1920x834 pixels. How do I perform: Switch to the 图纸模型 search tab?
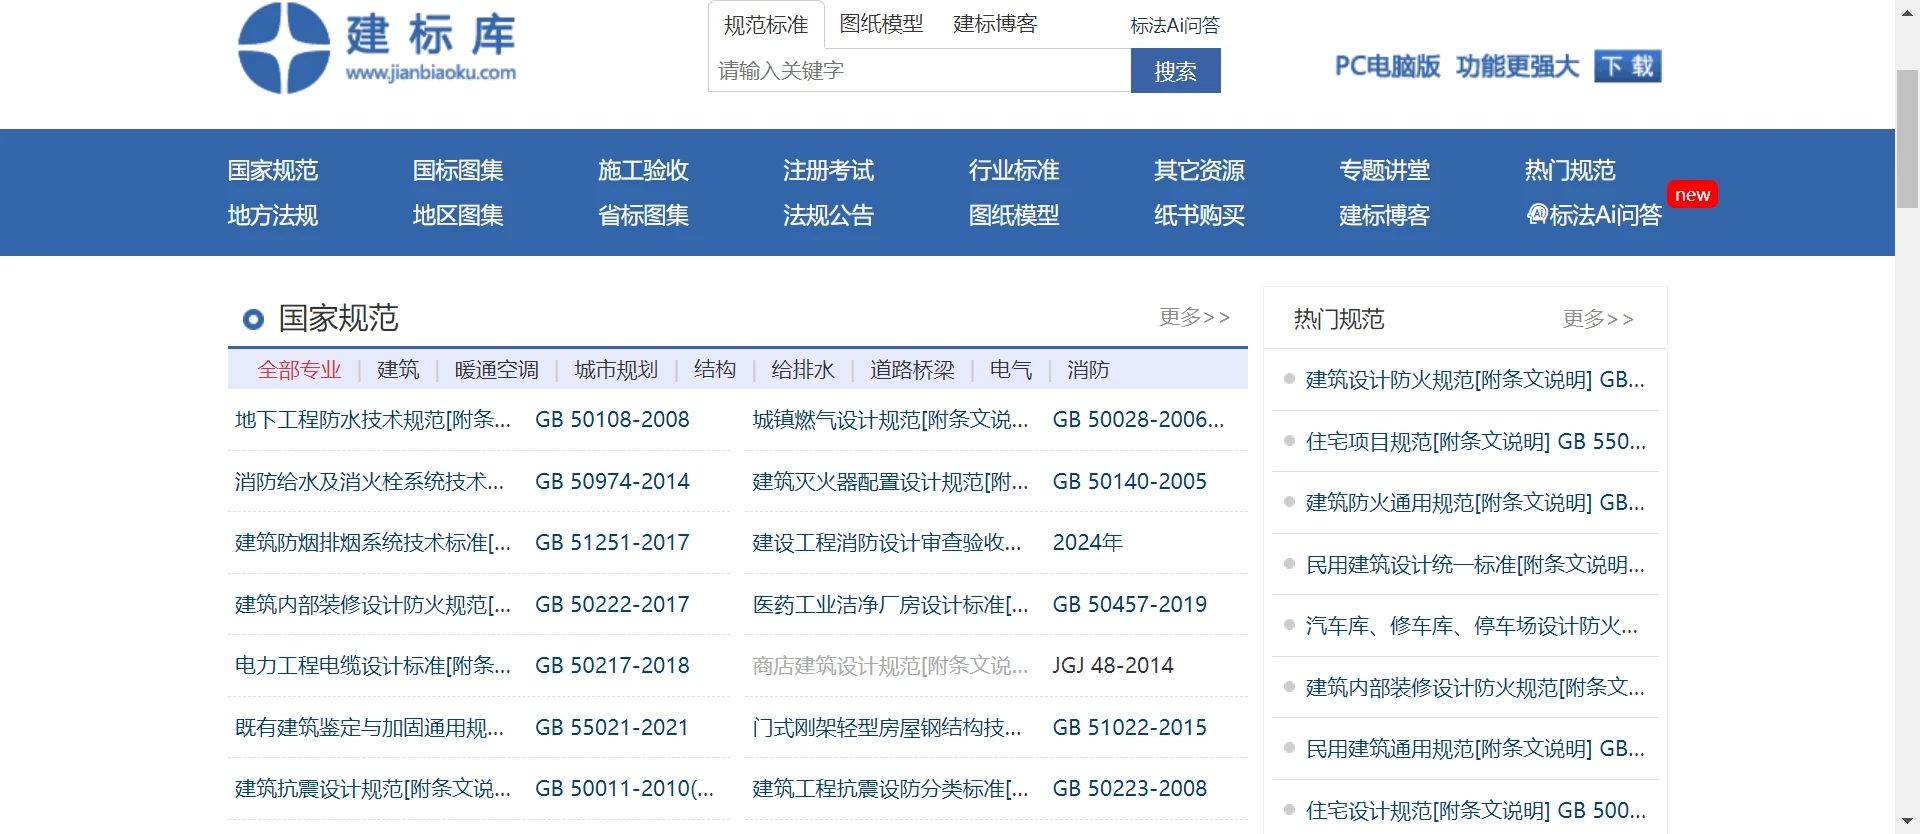click(881, 24)
